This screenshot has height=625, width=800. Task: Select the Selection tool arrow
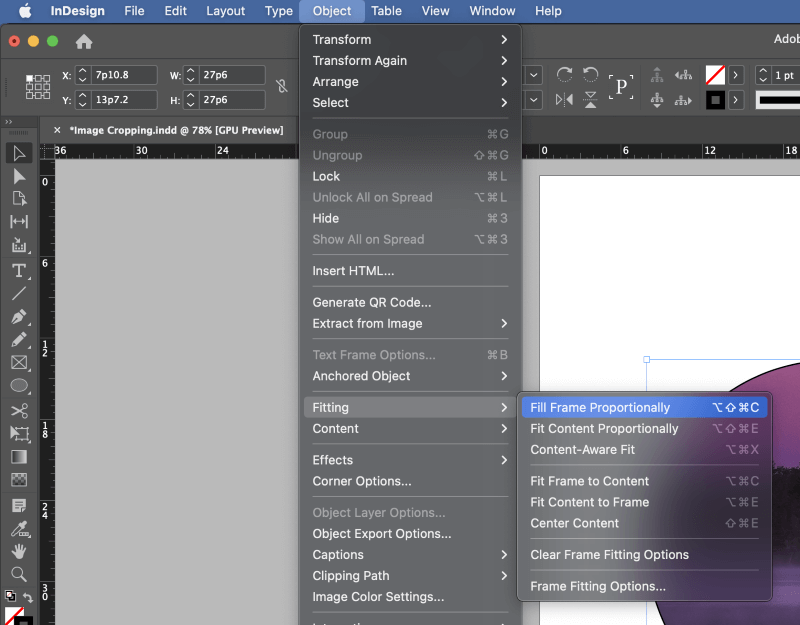tap(19, 153)
